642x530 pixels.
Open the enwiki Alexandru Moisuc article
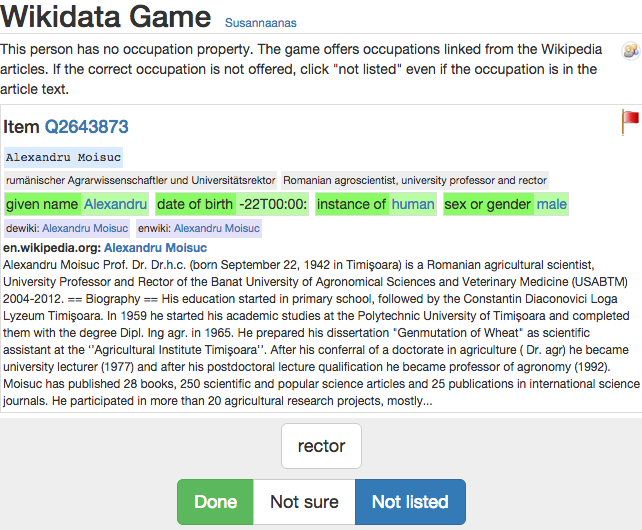coord(216,228)
